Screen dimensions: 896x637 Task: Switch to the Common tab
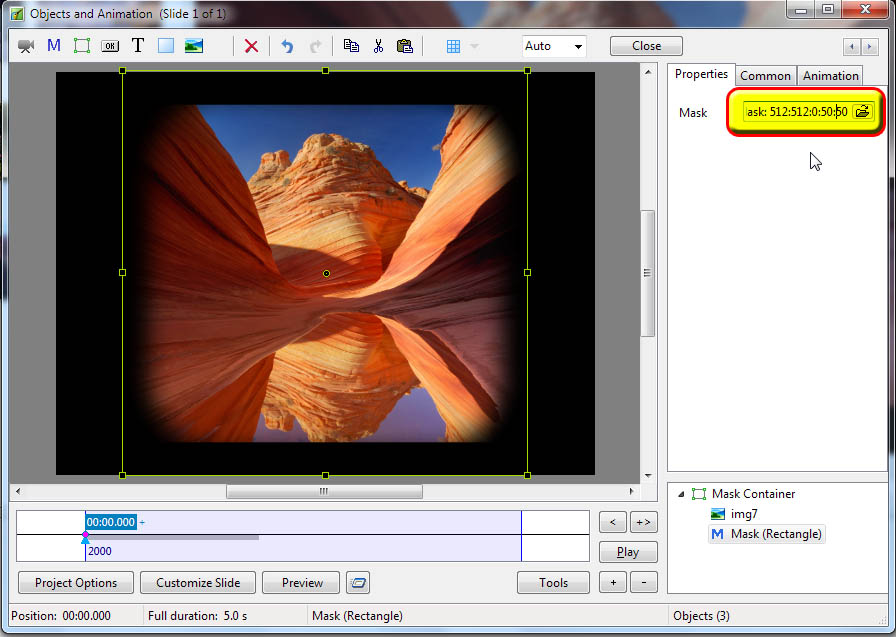click(x=765, y=76)
